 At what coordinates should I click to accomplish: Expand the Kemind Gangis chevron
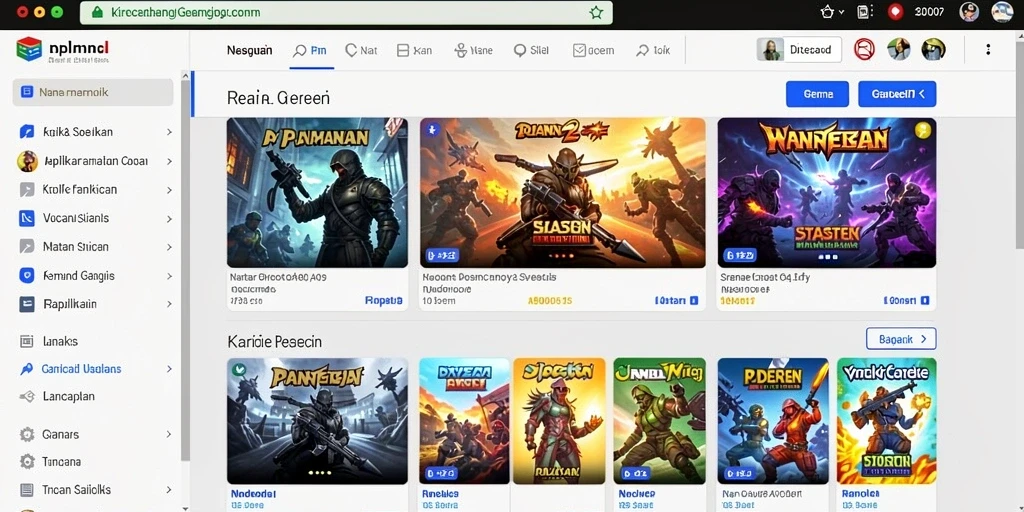[169, 276]
